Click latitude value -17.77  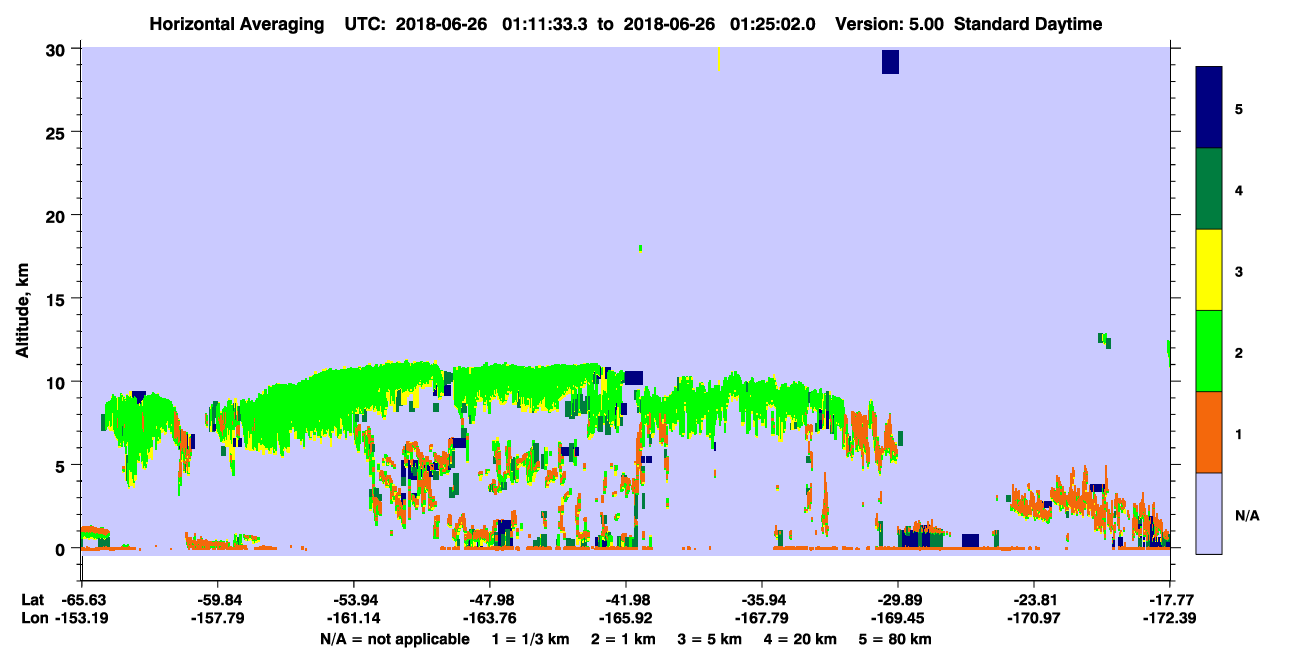click(1169, 600)
